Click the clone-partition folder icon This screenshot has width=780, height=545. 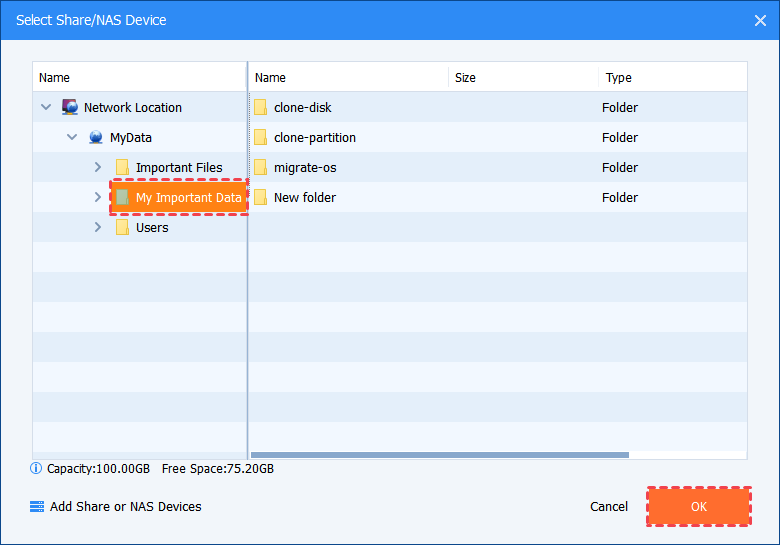260,137
